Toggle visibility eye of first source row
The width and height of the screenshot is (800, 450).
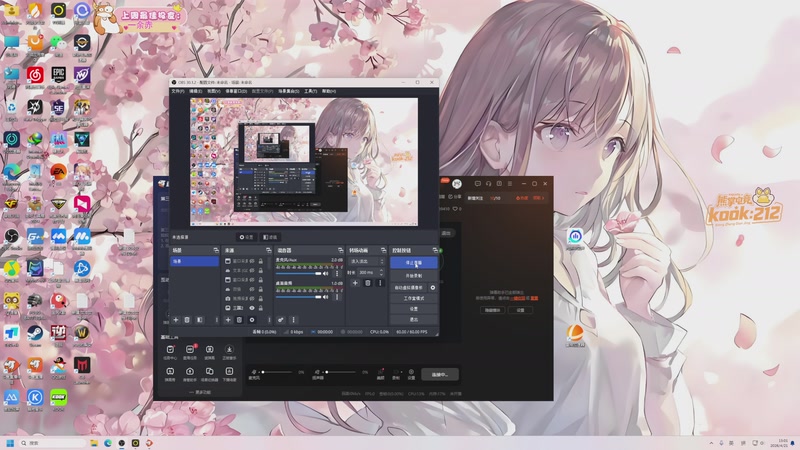252,261
